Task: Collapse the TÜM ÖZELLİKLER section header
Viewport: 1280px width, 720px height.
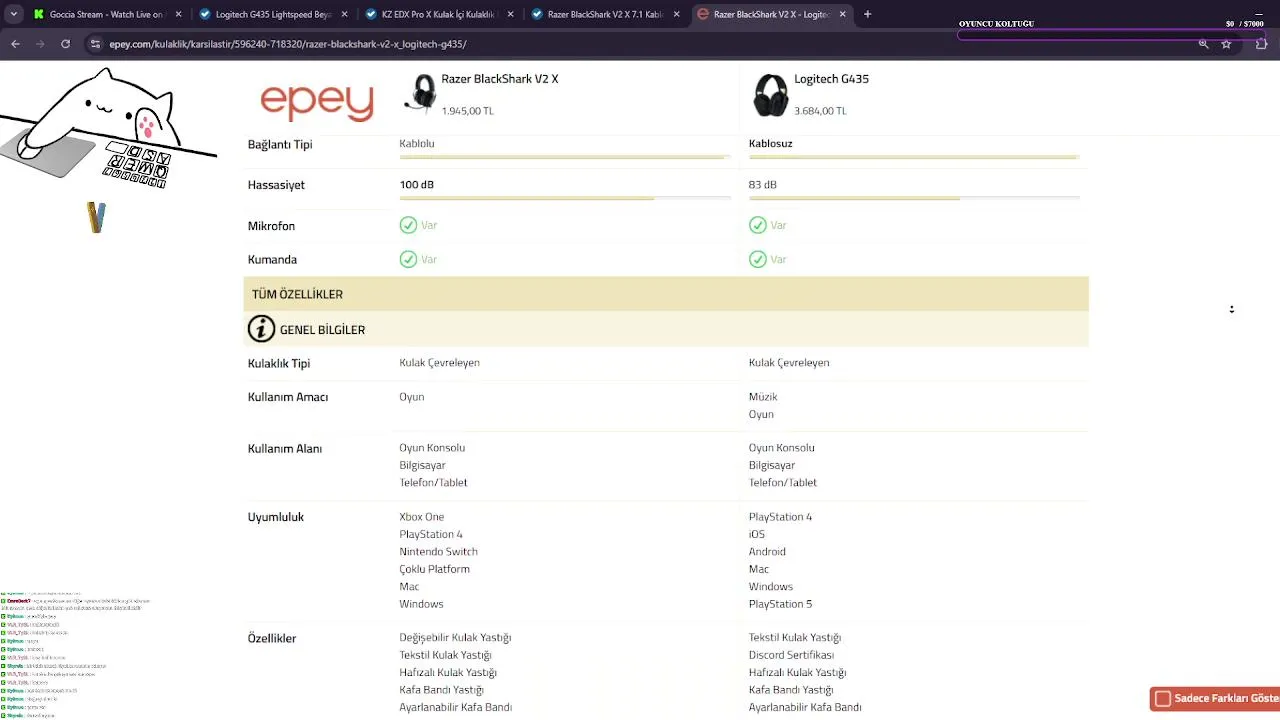Action: 666,294
